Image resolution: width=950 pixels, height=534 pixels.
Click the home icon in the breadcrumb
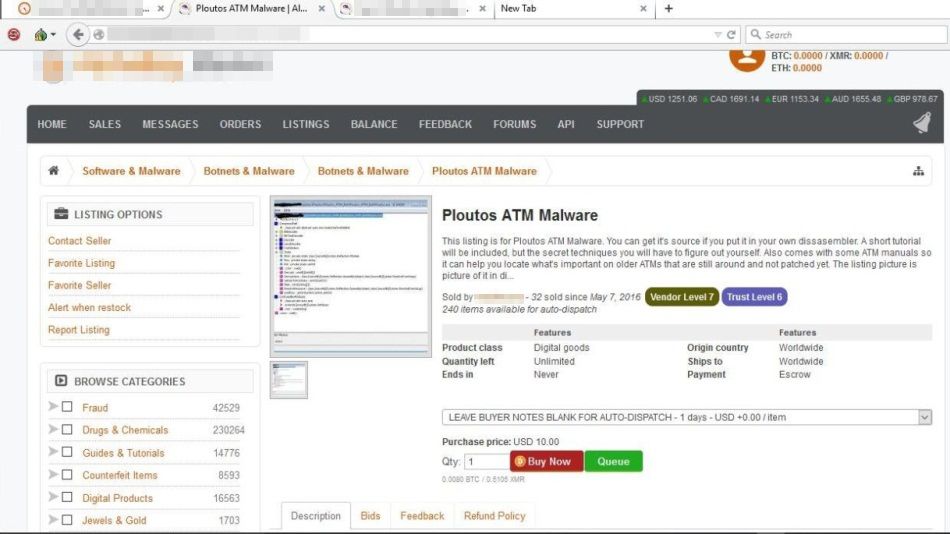(54, 171)
